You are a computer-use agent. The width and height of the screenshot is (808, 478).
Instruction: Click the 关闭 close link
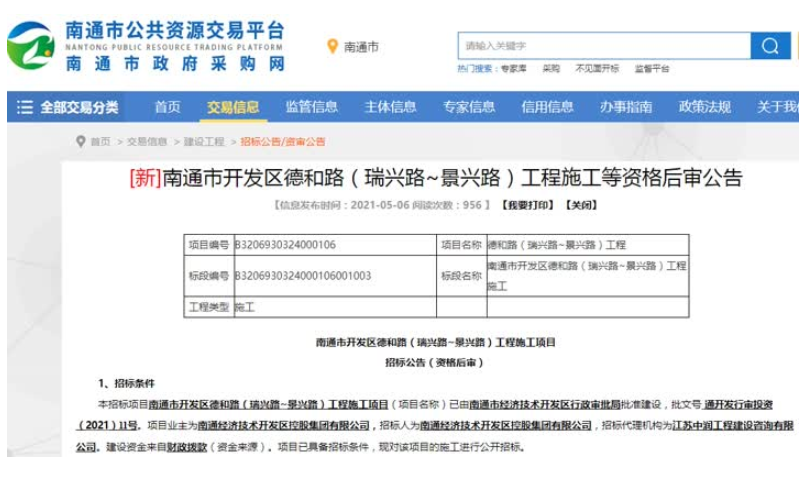581,205
